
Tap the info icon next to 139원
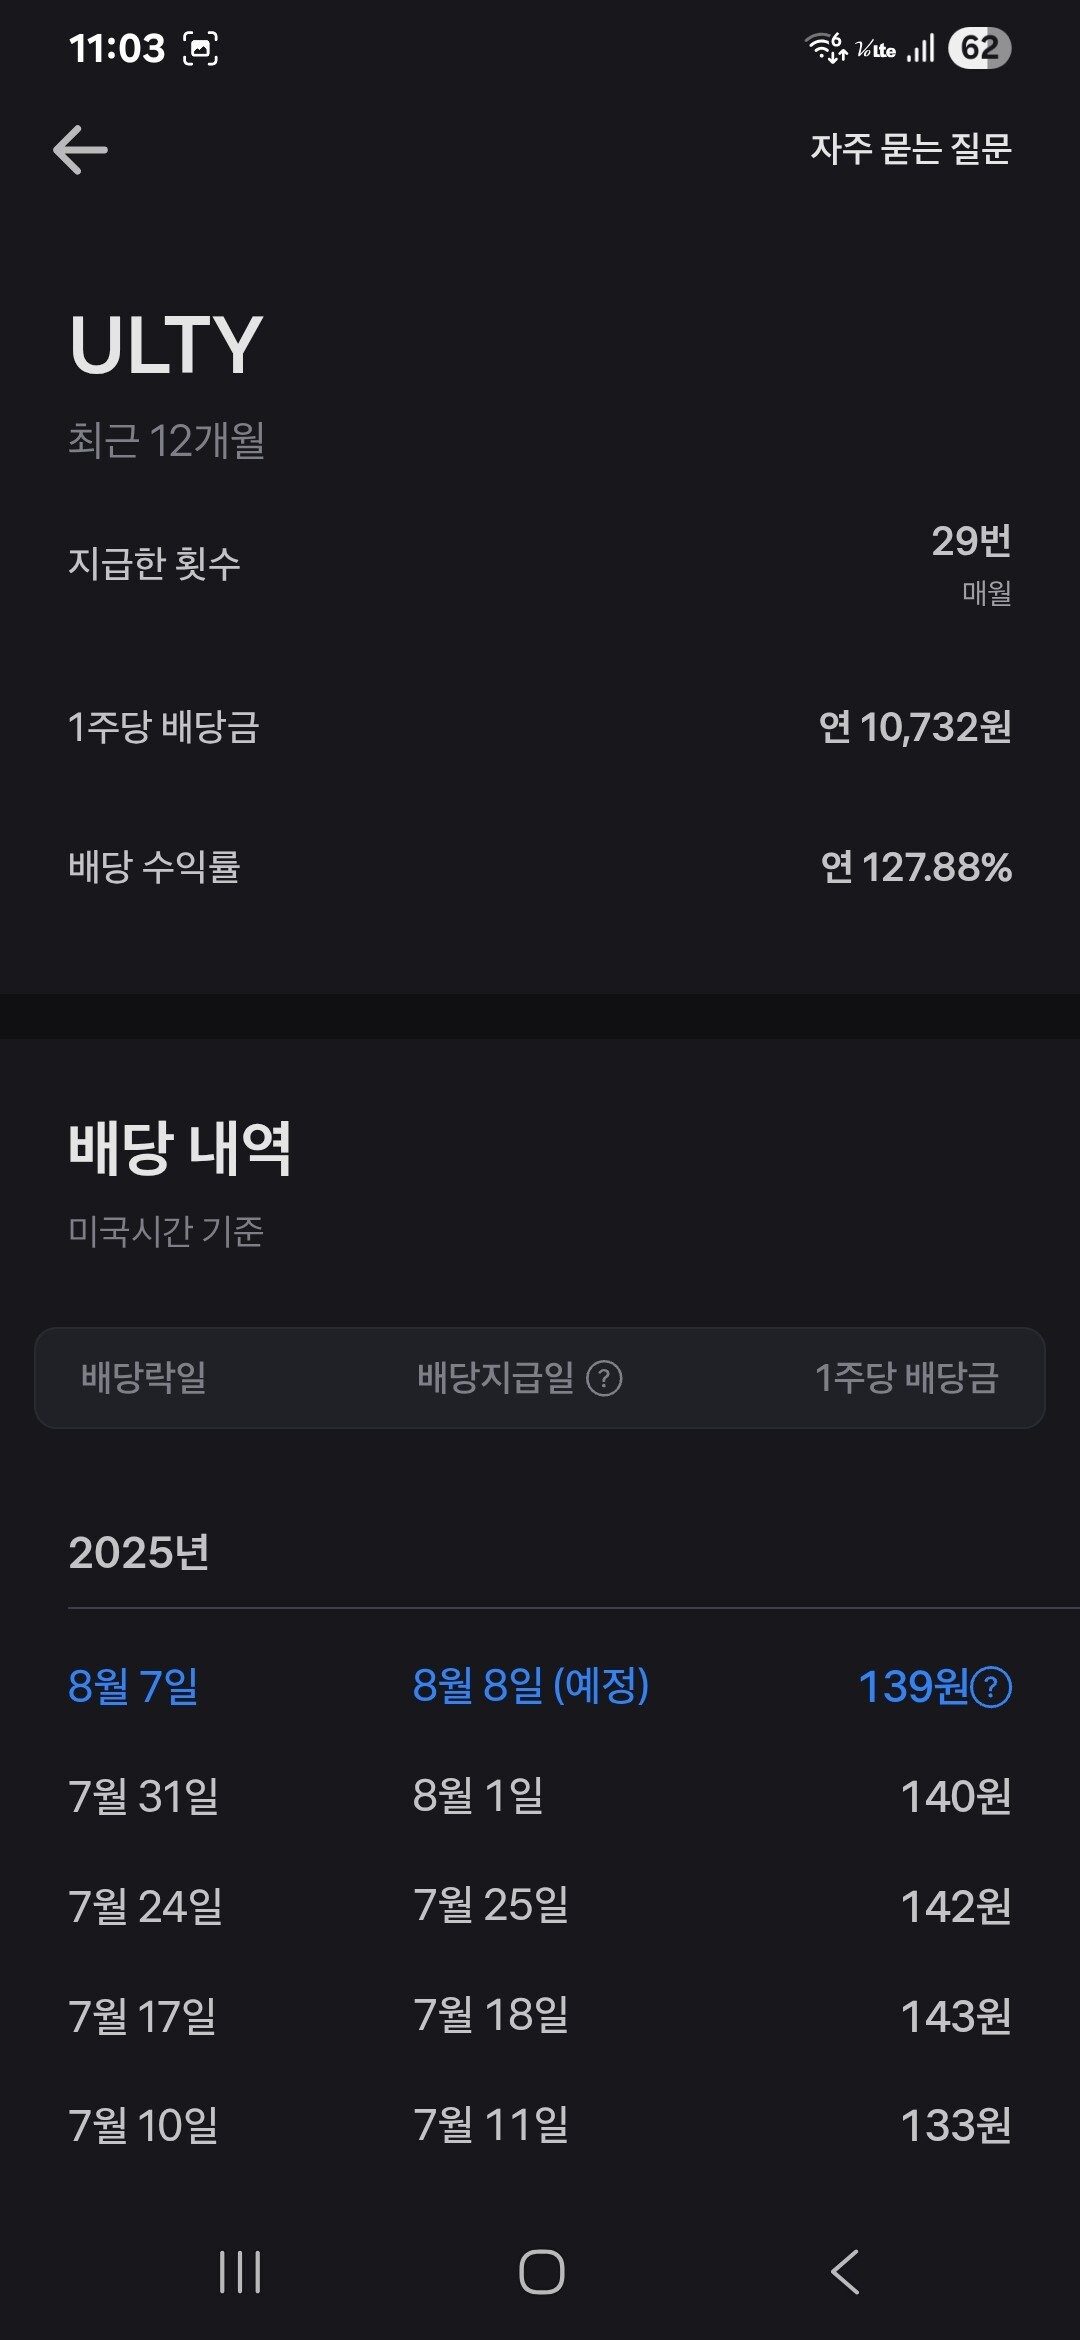(x=992, y=1687)
